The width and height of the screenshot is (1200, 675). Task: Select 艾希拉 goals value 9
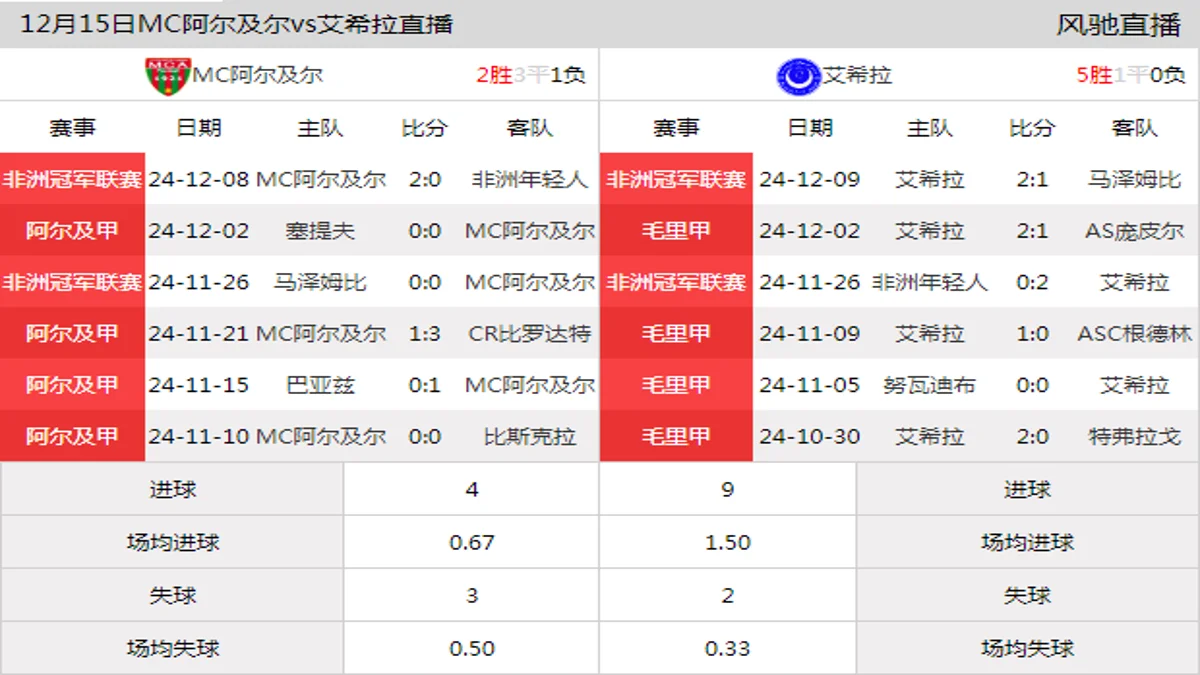tap(728, 490)
